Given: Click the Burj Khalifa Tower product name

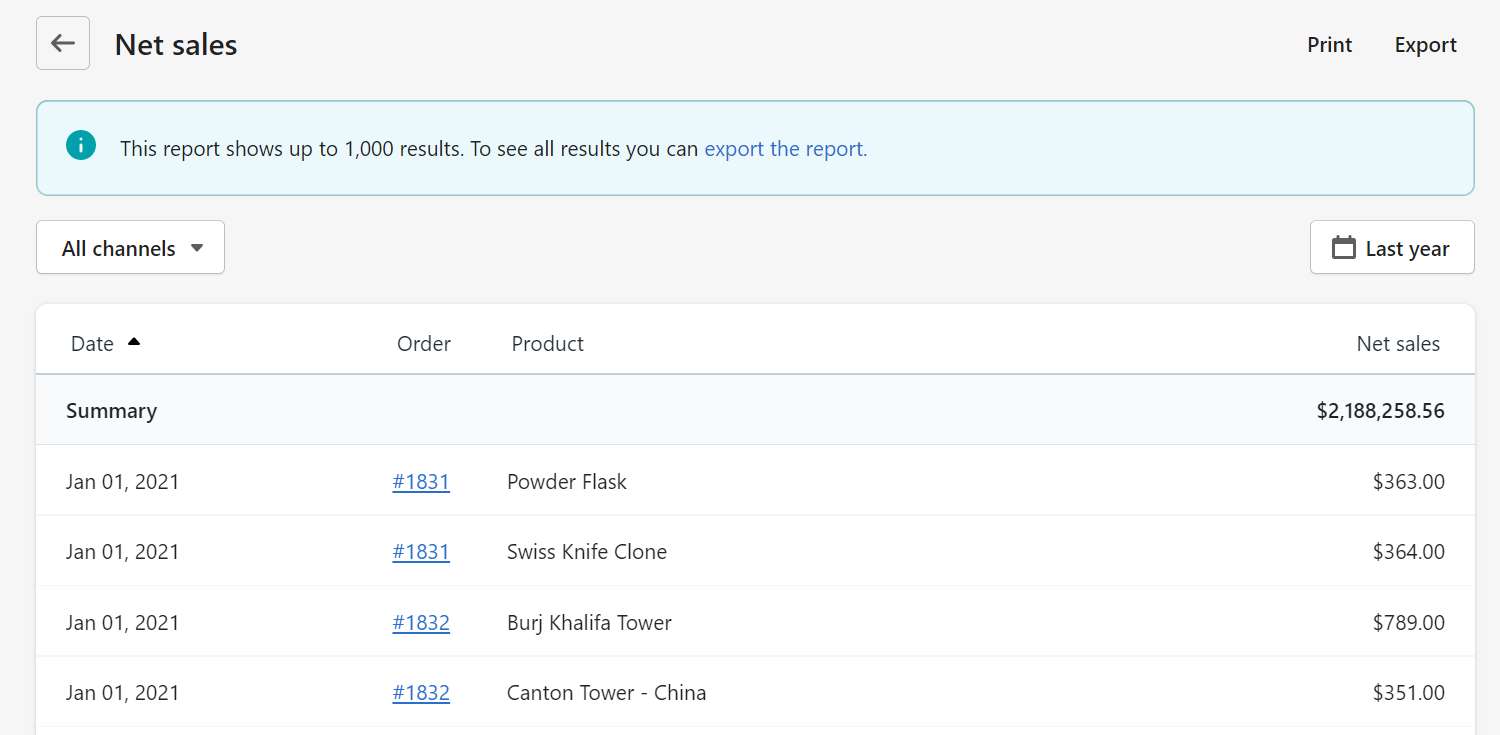Looking at the screenshot, I should pyautogui.click(x=589, y=623).
